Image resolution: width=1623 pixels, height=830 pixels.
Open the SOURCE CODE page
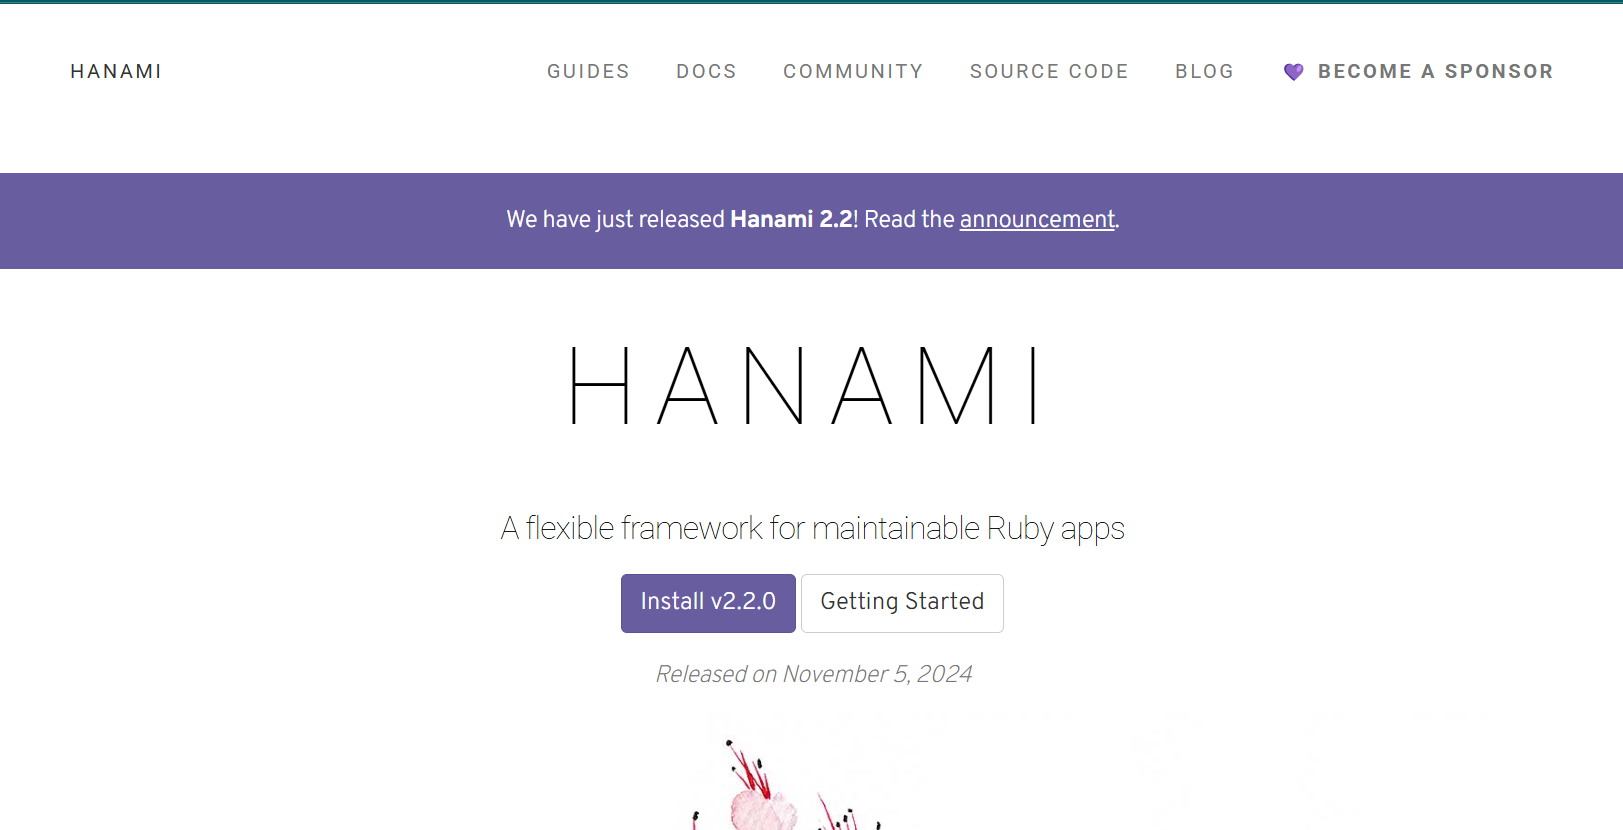point(1049,71)
